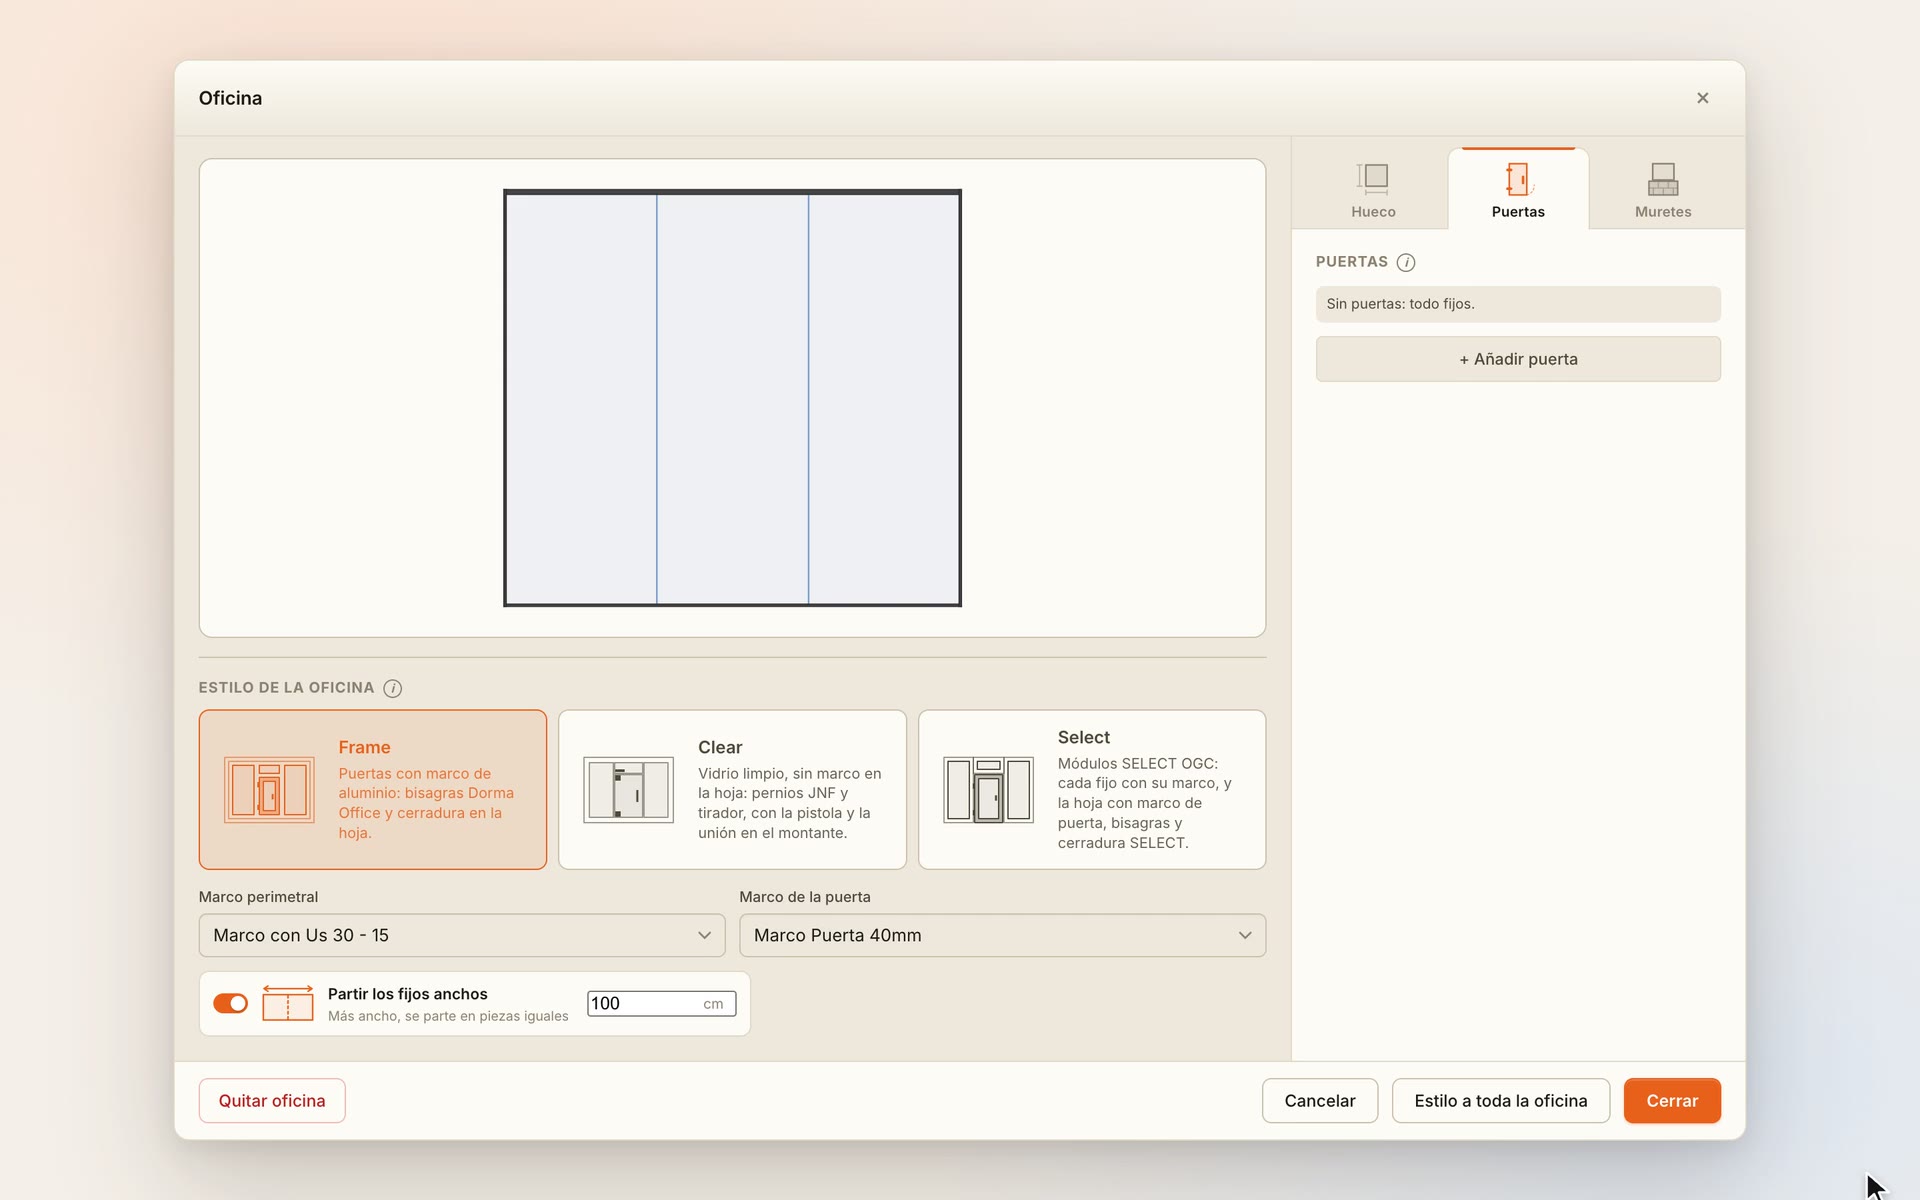
Task: Switch to the Puertas tab
Action: [1518, 189]
